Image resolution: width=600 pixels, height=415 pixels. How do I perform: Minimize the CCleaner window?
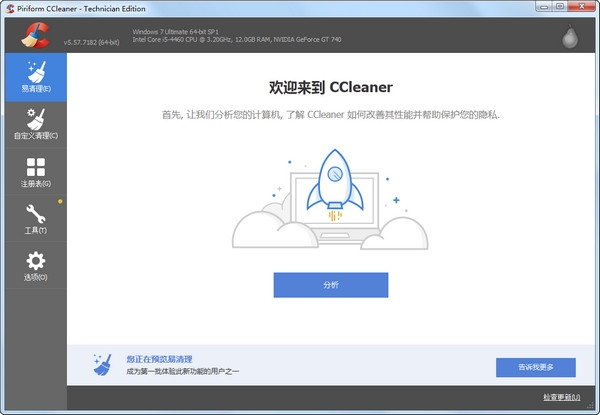(x=545, y=7)
